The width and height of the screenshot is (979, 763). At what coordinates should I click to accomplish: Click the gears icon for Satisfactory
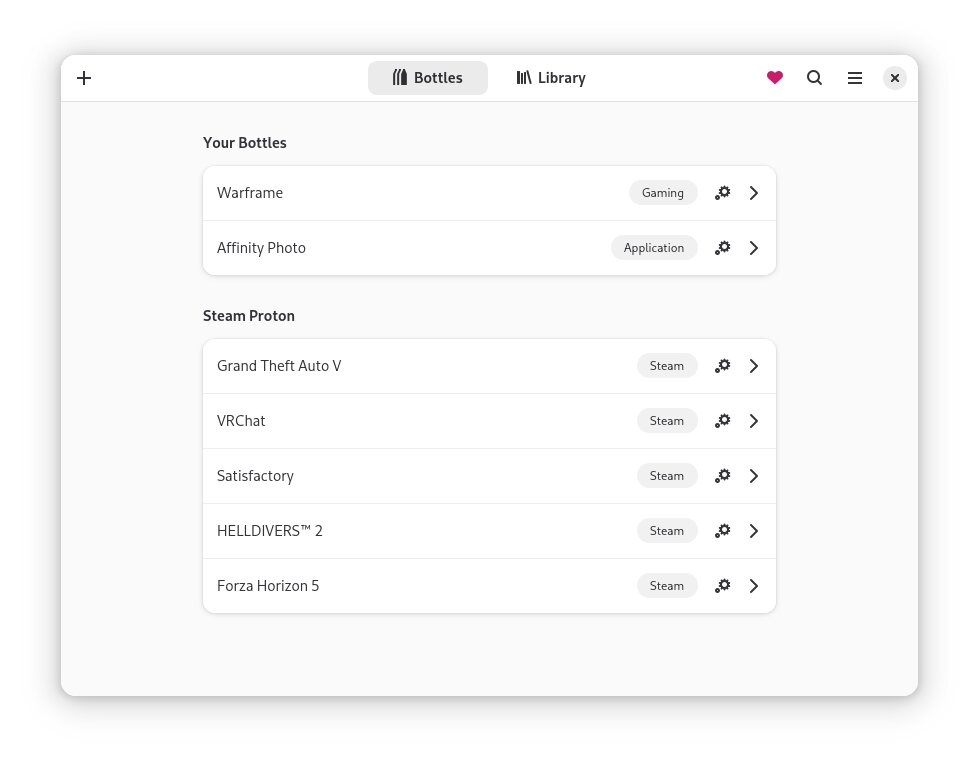722,476
